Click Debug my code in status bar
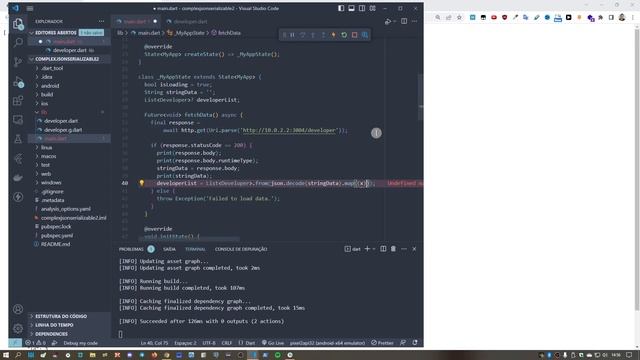 pyautogui.click(x=80, y=343)
